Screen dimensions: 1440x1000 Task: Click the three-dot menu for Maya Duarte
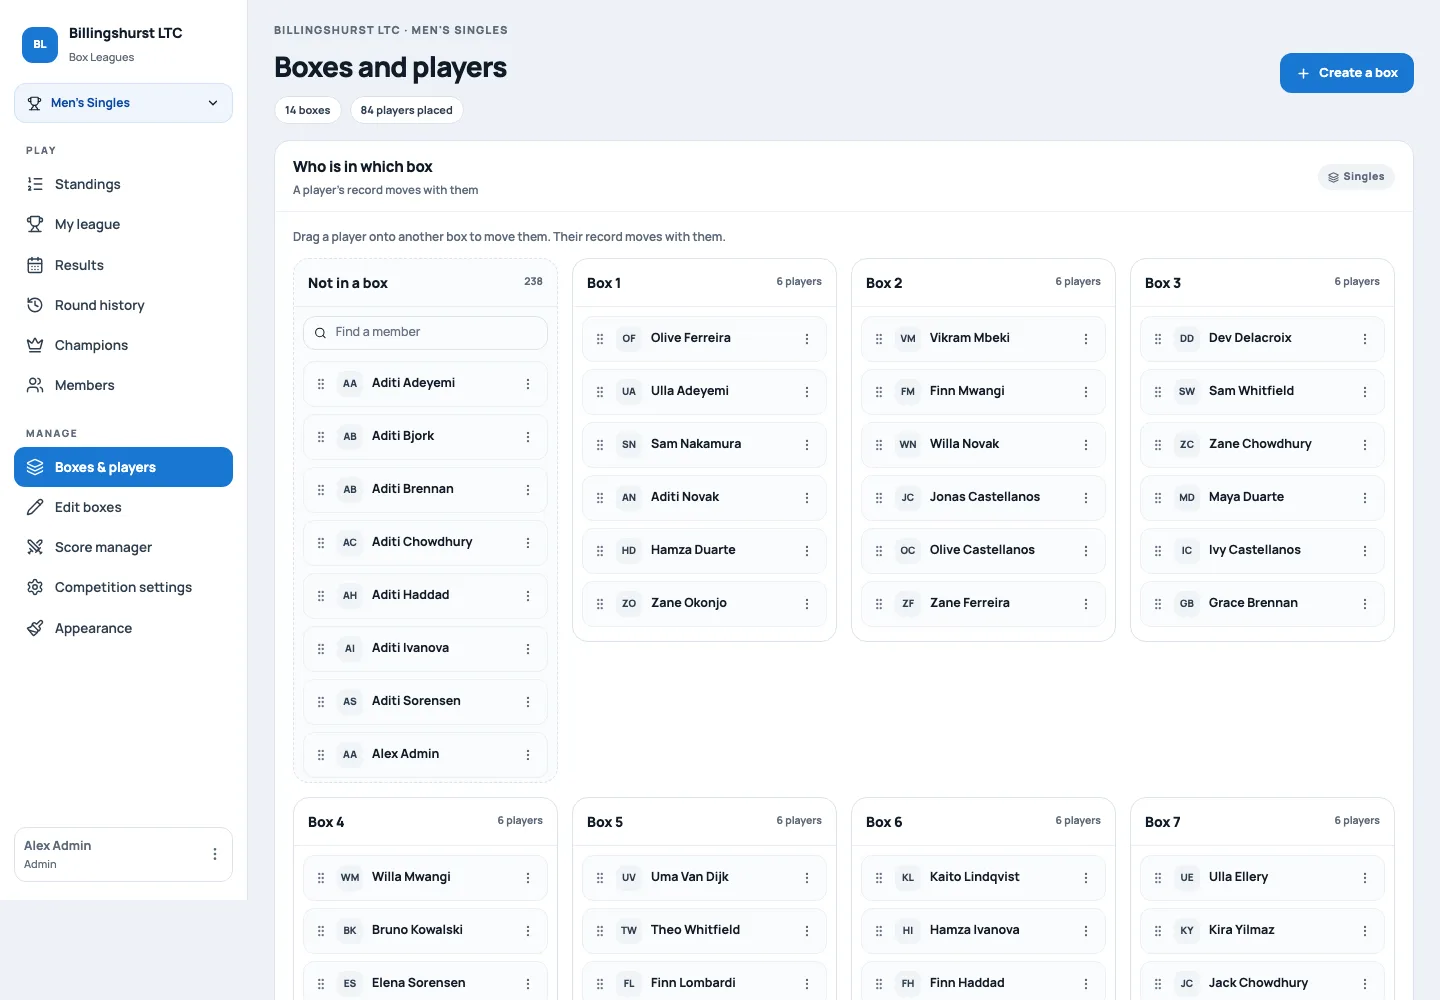pyautogui.click(x=1365, y=498)
